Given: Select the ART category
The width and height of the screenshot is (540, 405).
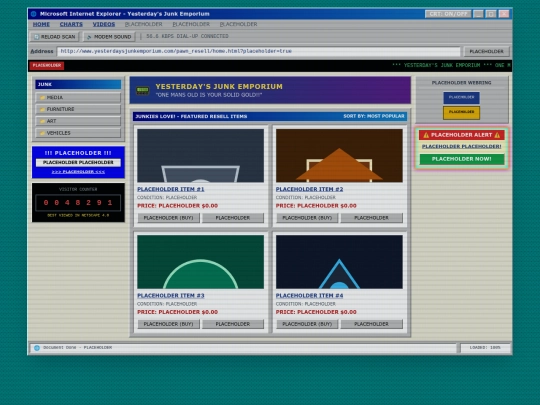Looking at the screenshot, I should pyautogui.click(x=78, y=121).
